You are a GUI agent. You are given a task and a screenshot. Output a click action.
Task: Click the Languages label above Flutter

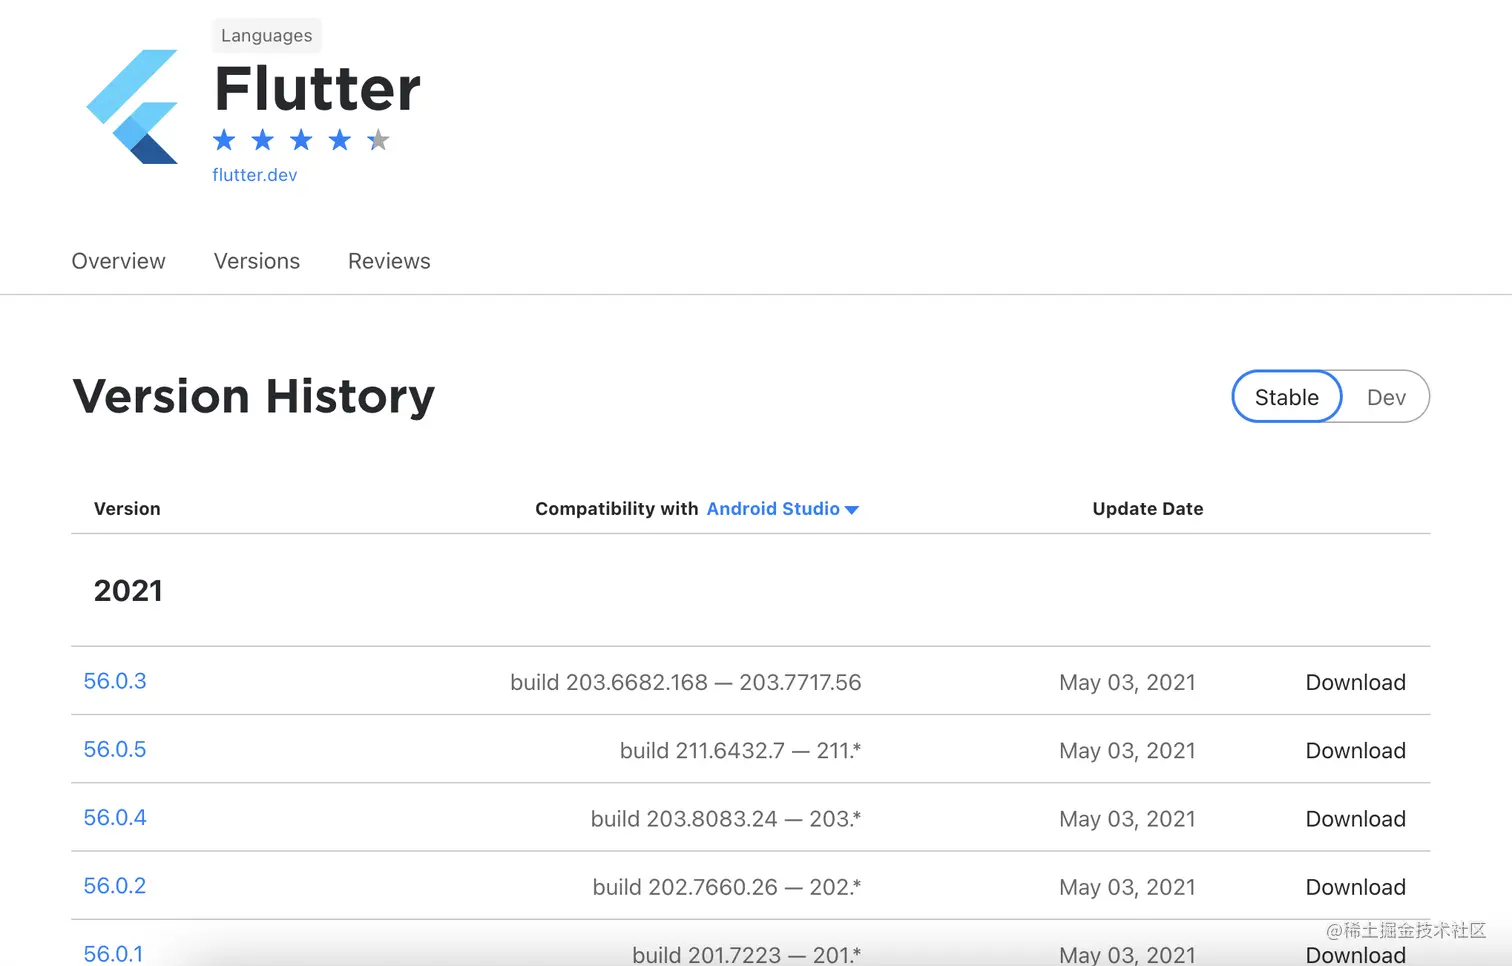pyautogui.click(x=266, y=35)
